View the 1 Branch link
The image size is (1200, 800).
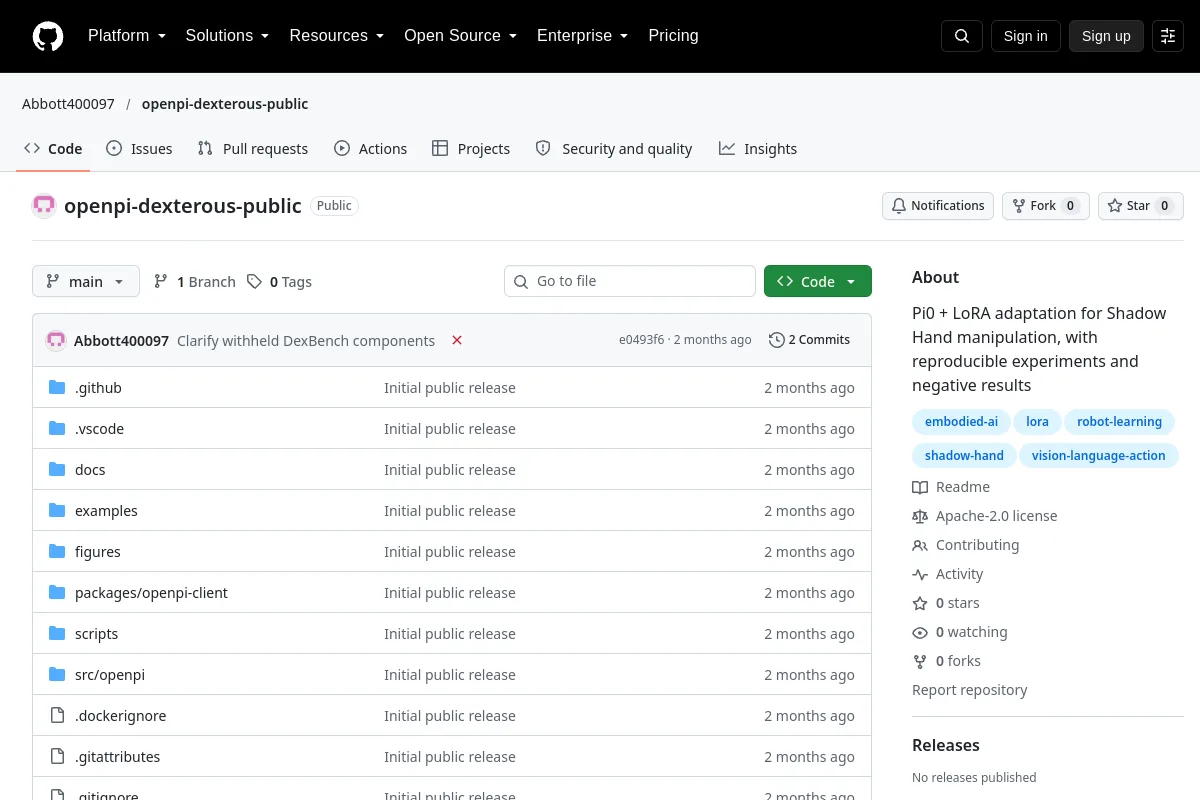pyautogui.click(x=195, y=282)
